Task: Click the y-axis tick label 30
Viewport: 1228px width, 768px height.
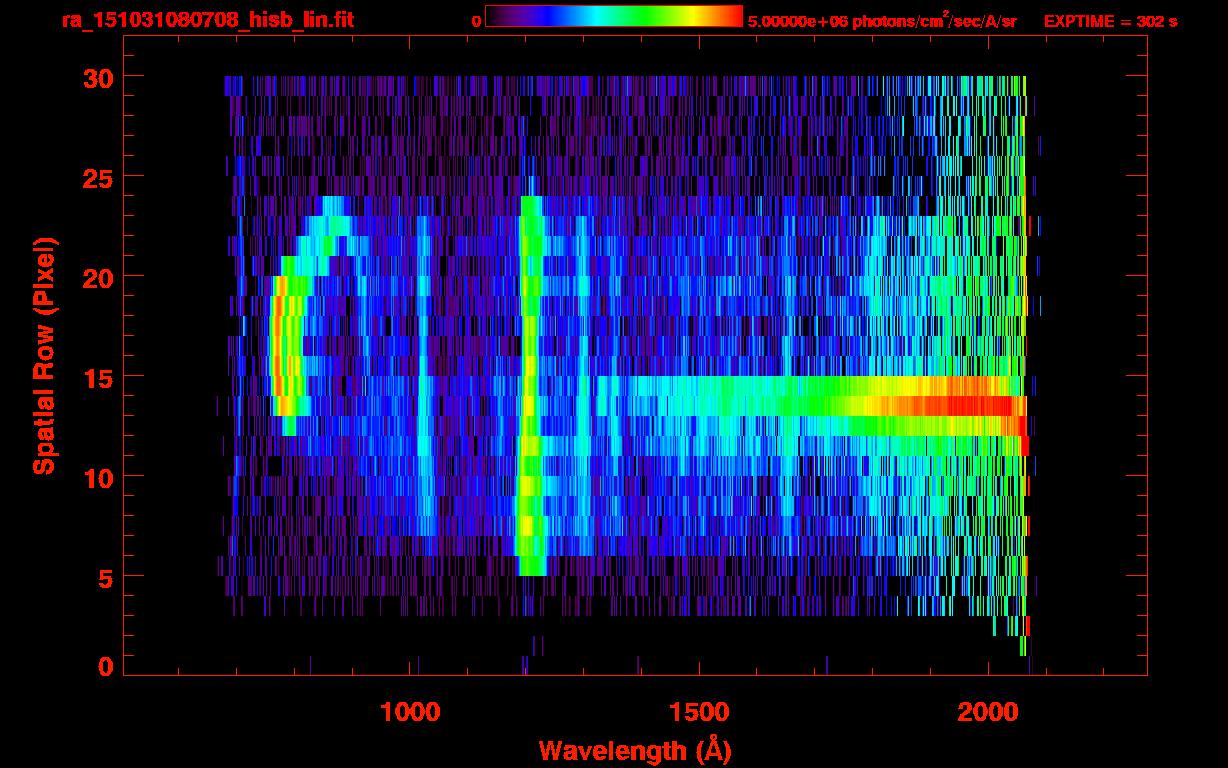Action: [x=97, y=77]
